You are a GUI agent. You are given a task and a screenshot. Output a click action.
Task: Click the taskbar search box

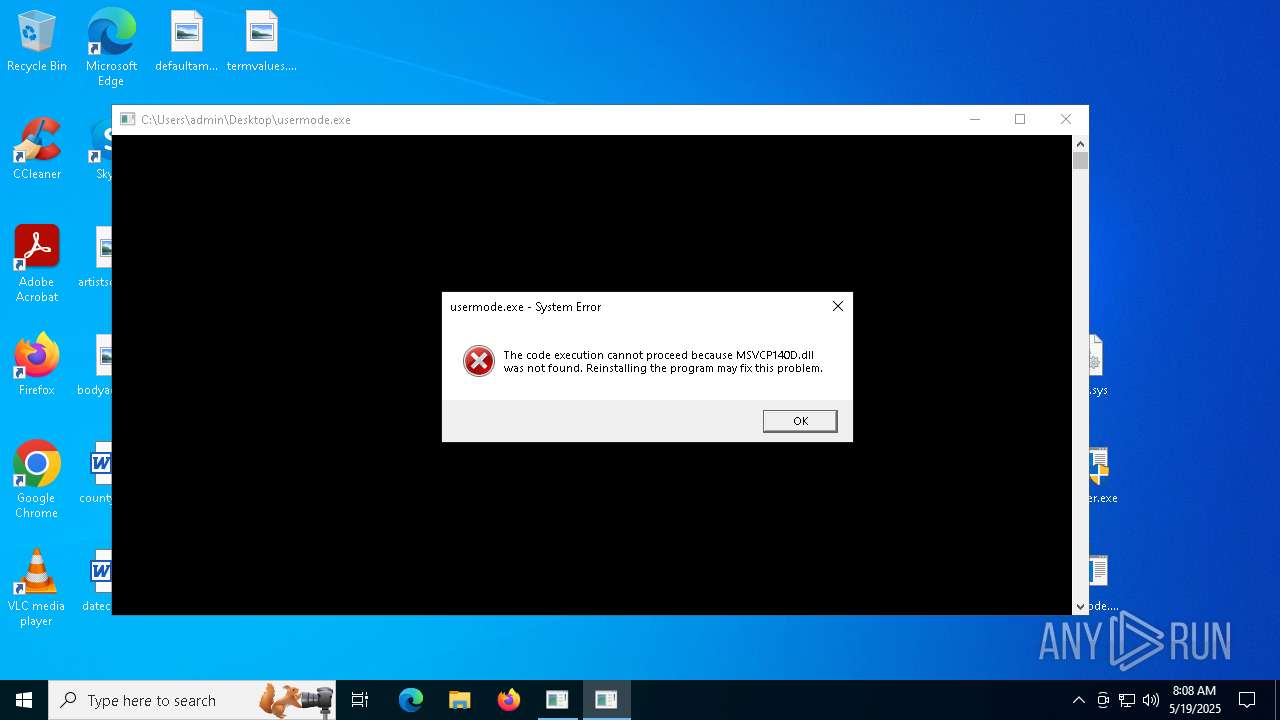(192, 700)
